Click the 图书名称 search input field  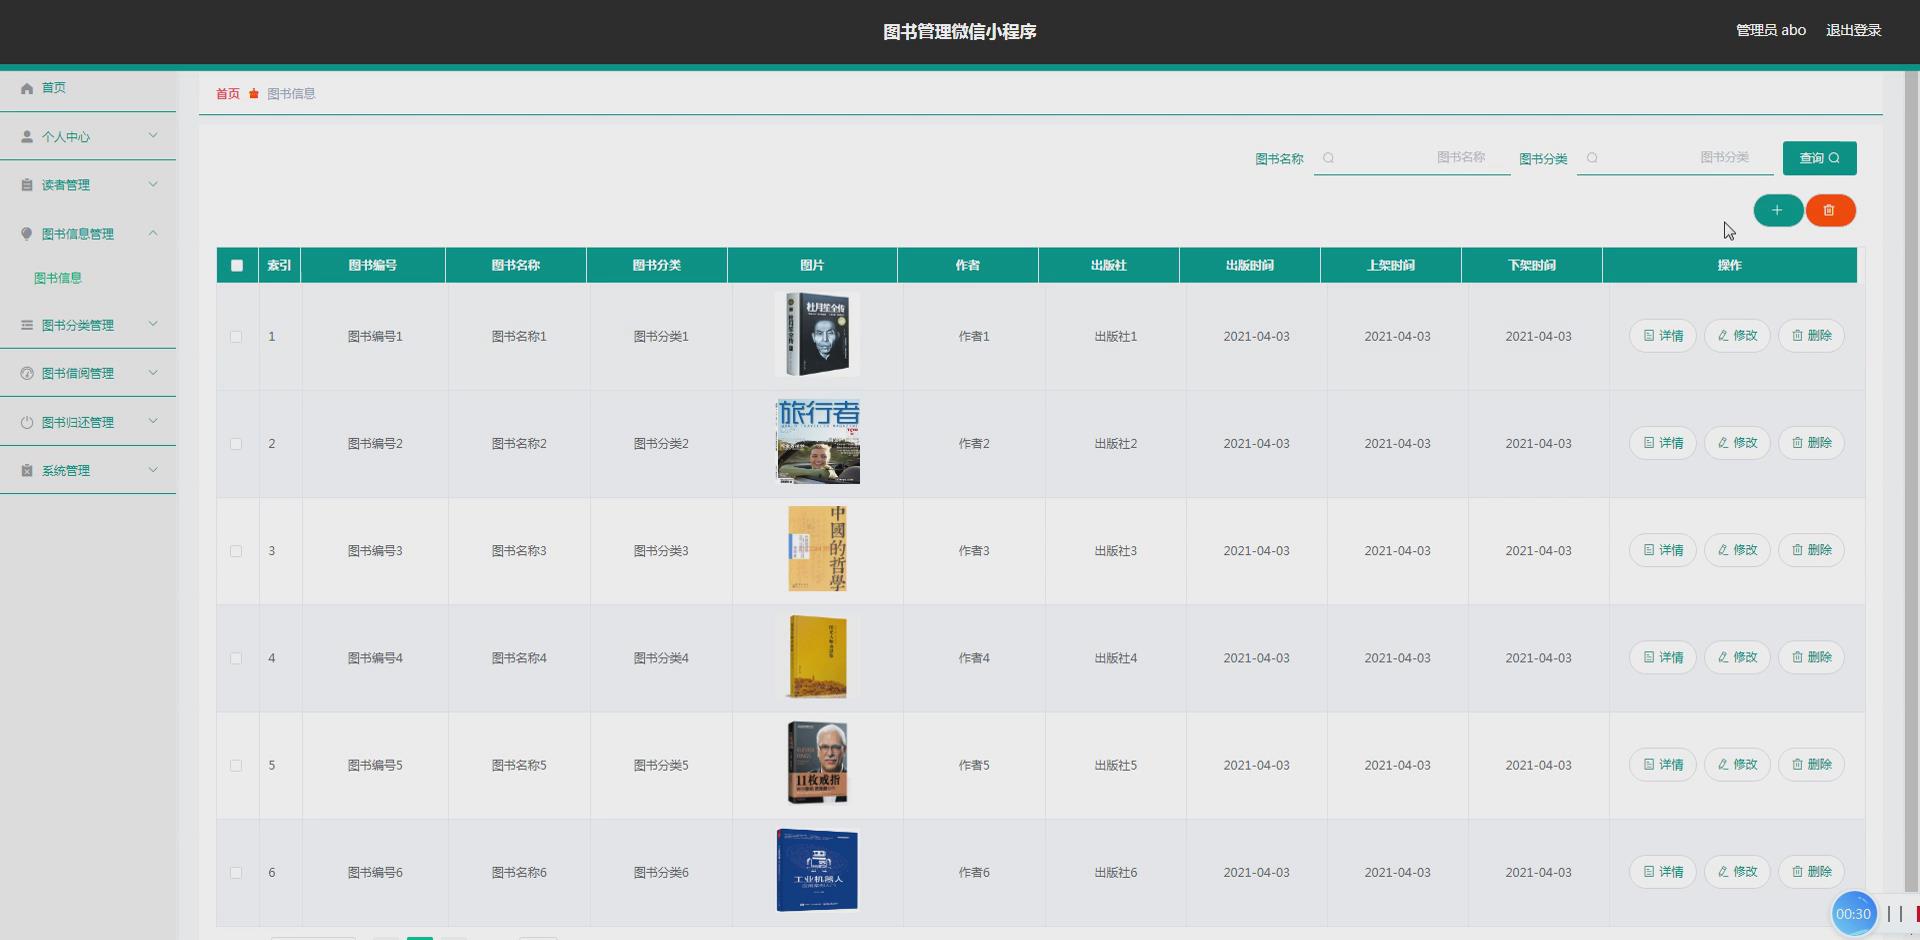click(1412, 158)
